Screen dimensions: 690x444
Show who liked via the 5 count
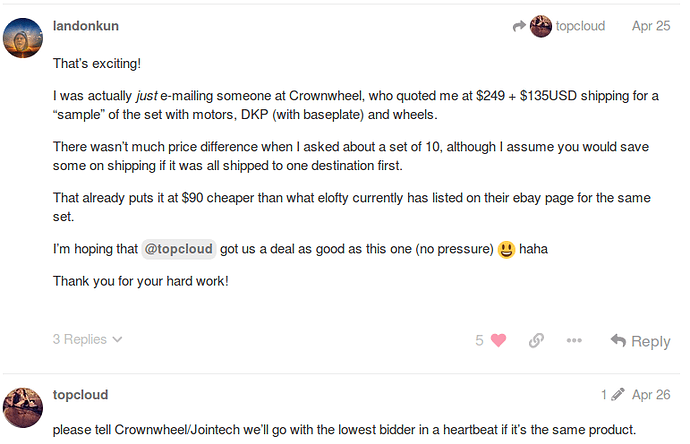tap(479, 340)
